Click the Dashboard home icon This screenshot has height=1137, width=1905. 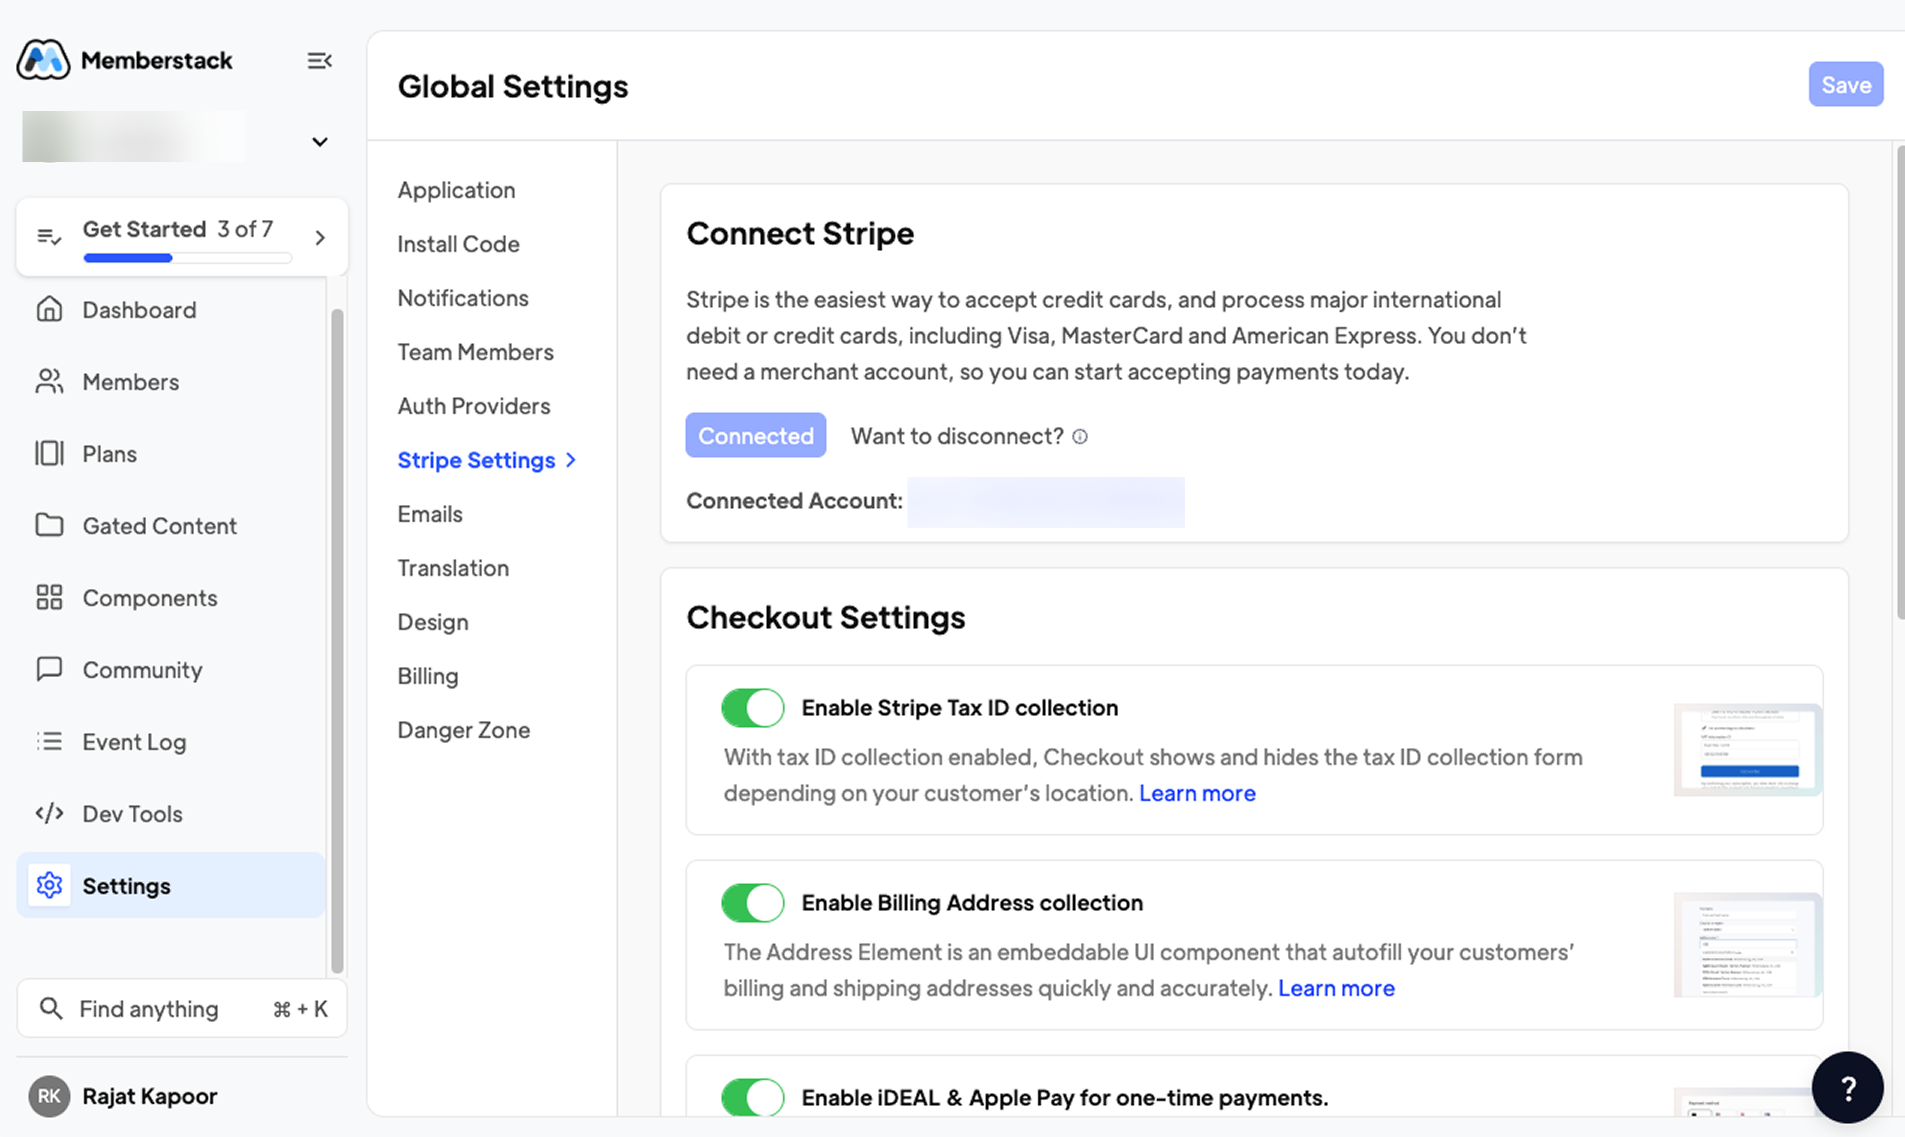tap(49, 309)
